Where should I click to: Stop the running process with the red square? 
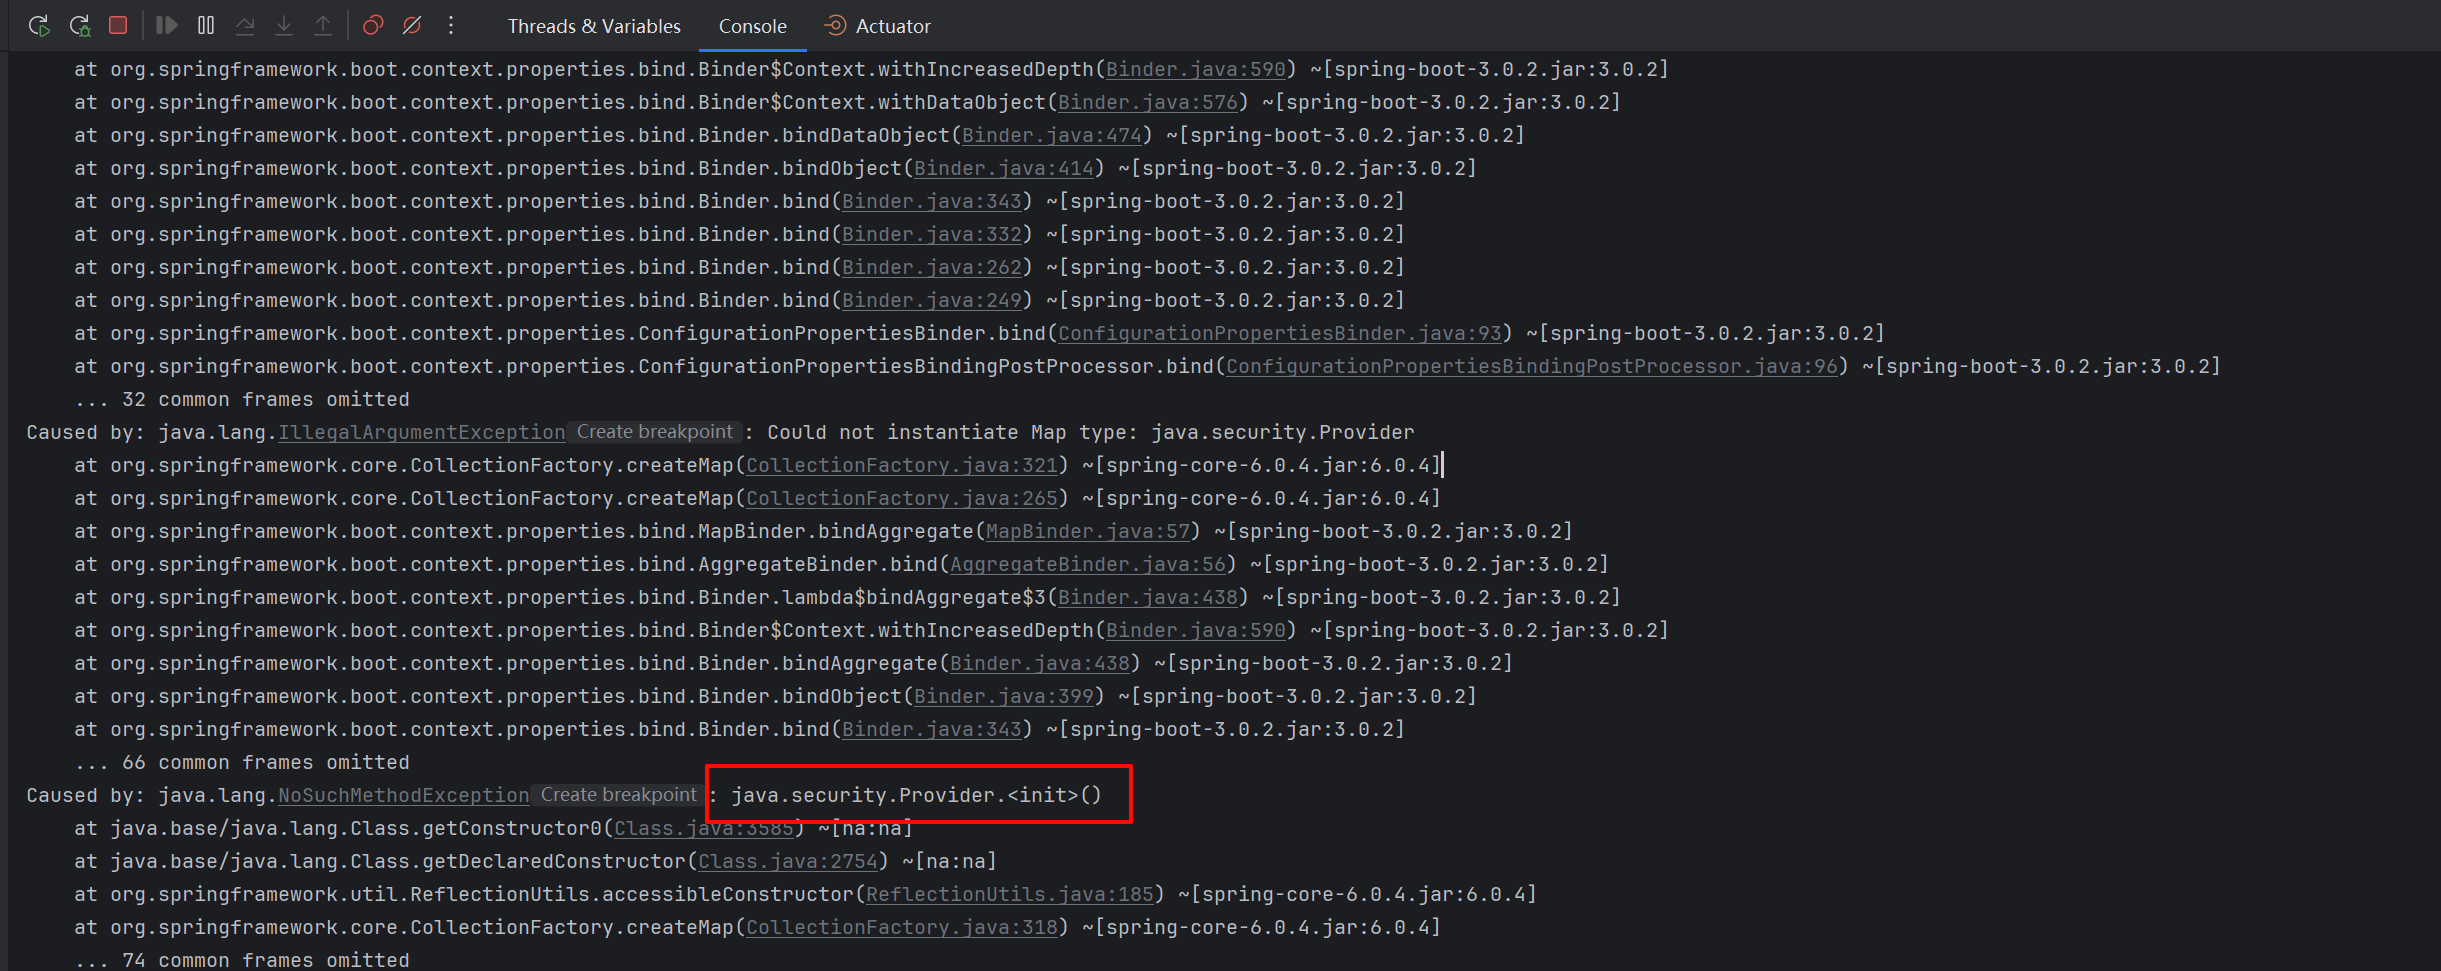pos(118,25)
